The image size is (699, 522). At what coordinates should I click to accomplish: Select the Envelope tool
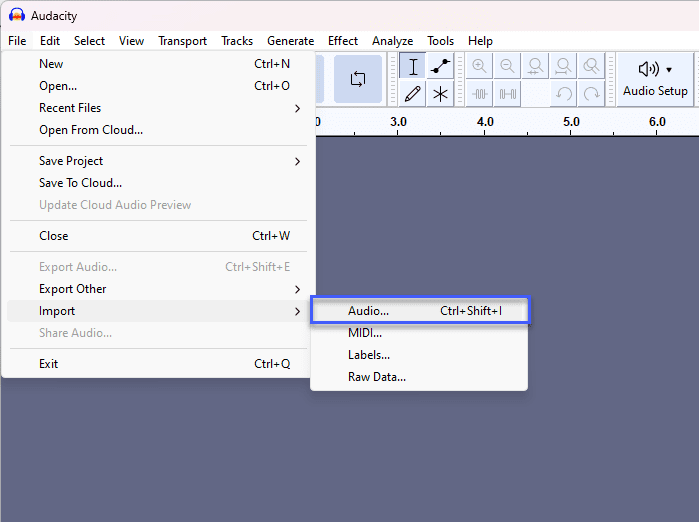pyautogui.click(x=440, y=67)
